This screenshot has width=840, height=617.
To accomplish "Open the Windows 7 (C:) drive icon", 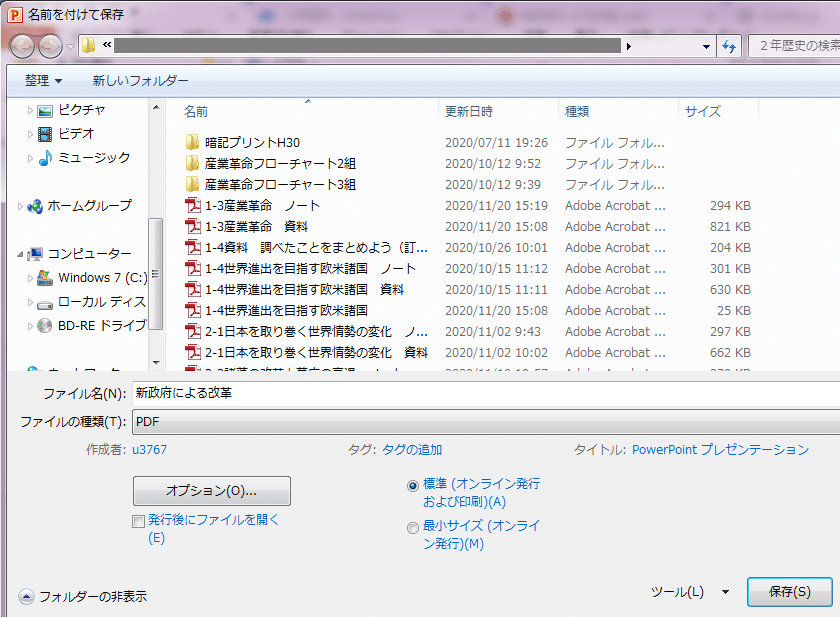I will (x=45, y=278).
